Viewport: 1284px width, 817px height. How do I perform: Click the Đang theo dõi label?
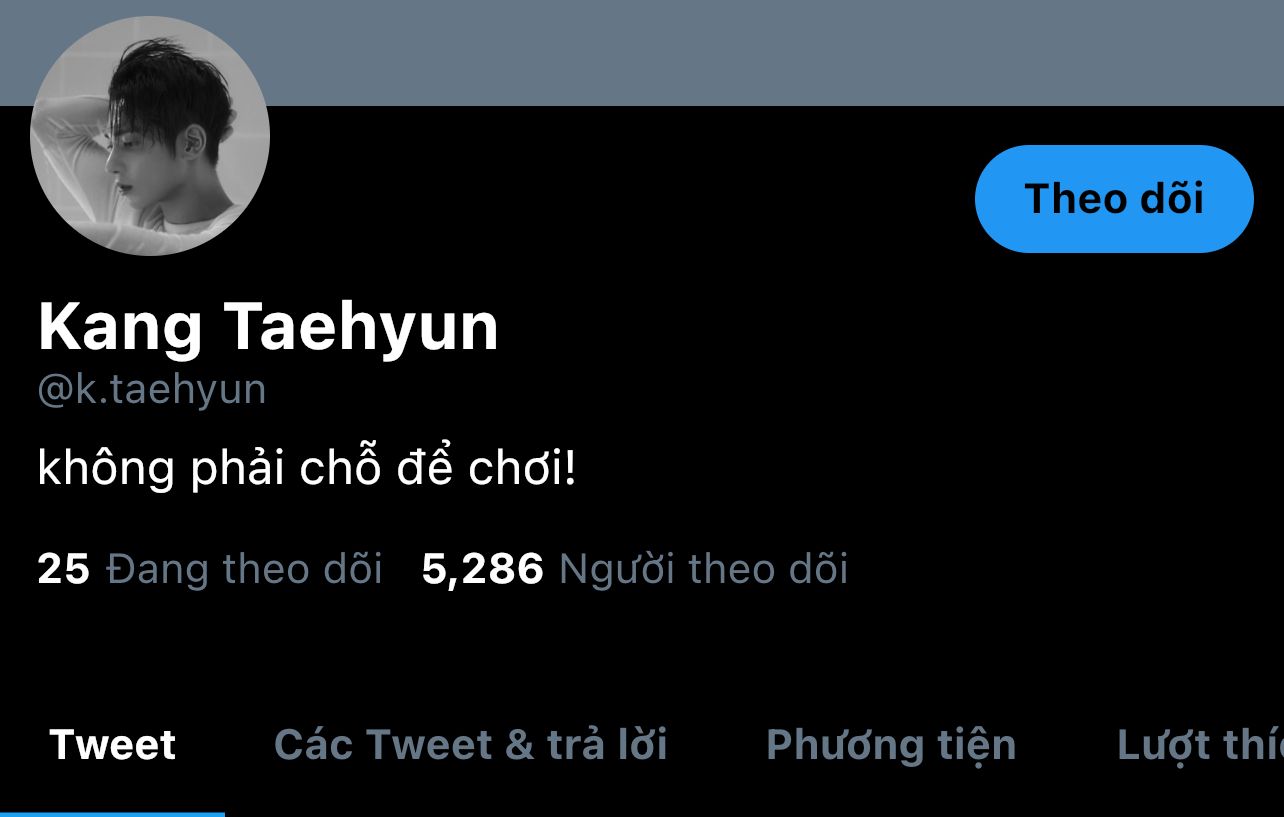[245, 569]
